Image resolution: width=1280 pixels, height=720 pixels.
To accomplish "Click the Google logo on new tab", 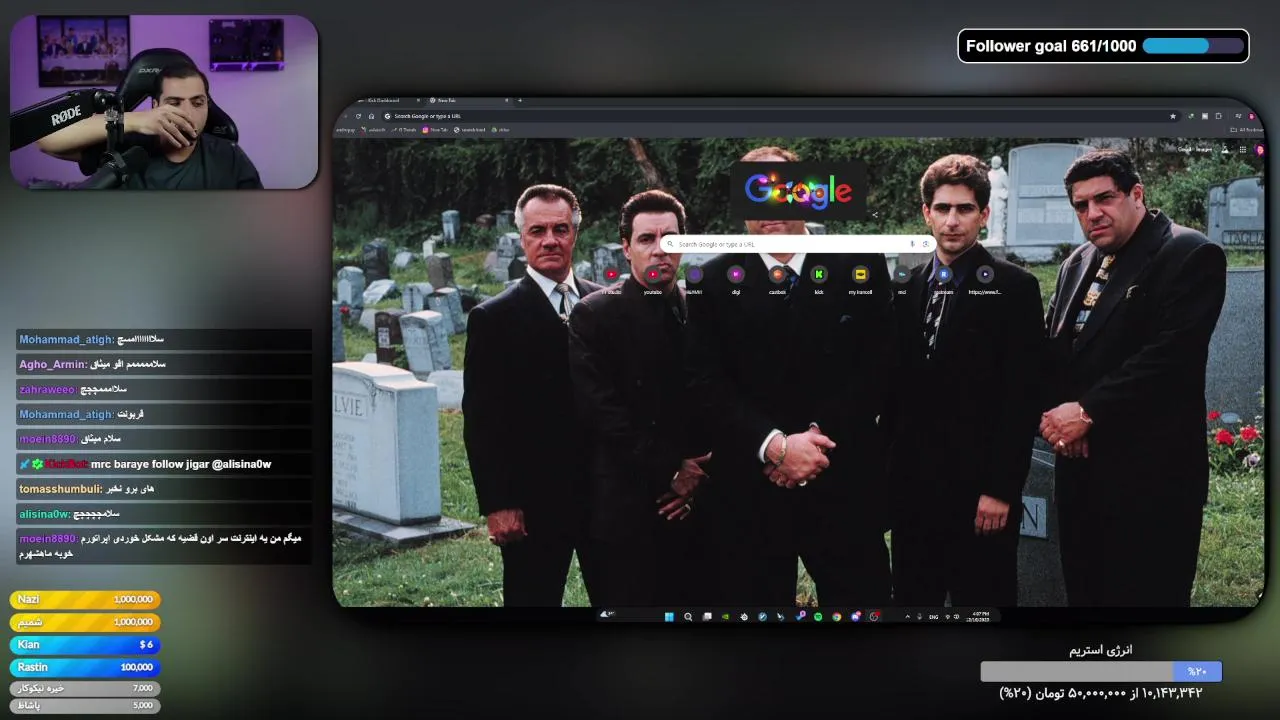I will (798, 189).
